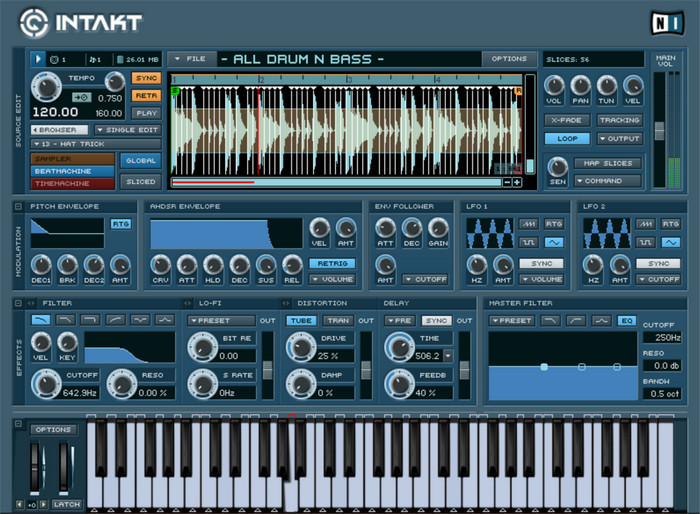
Task: Toggle Pitch Envelope RTG button
Action: coord(121,224)
